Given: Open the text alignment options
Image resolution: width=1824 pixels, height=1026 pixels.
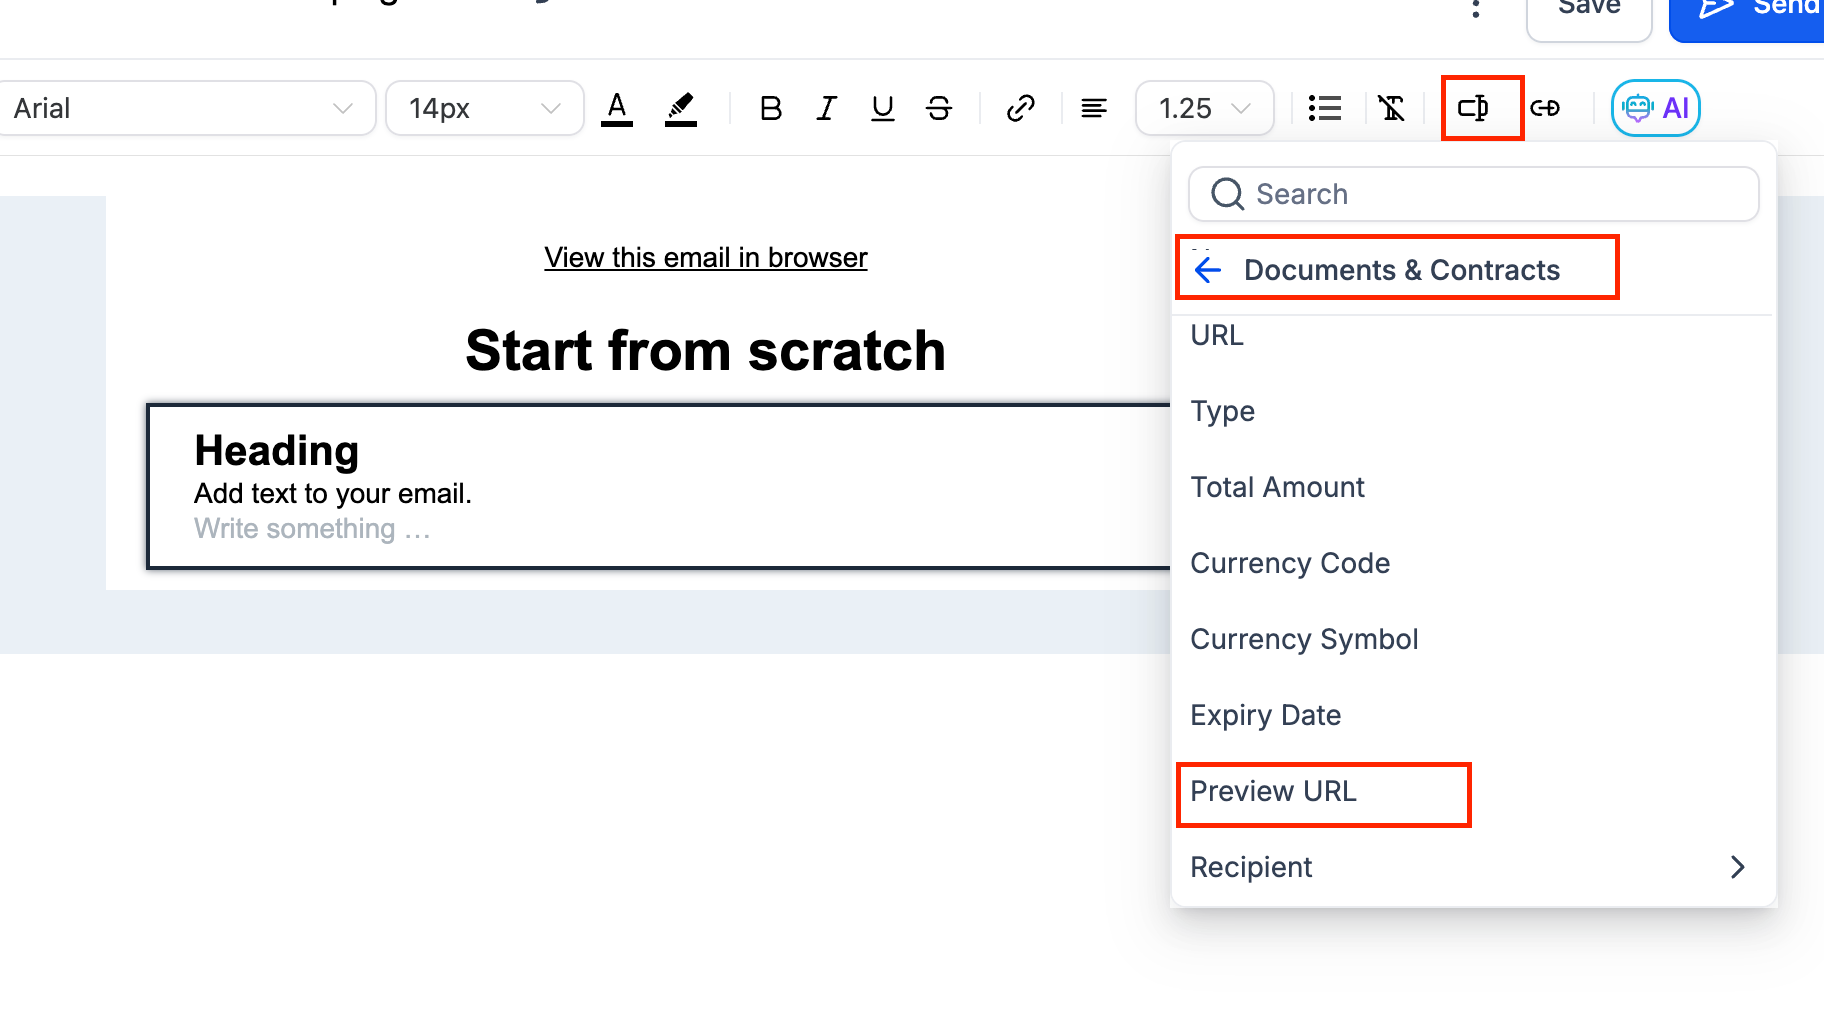Looking at the screenshot, I should (x=1094, y=108).
